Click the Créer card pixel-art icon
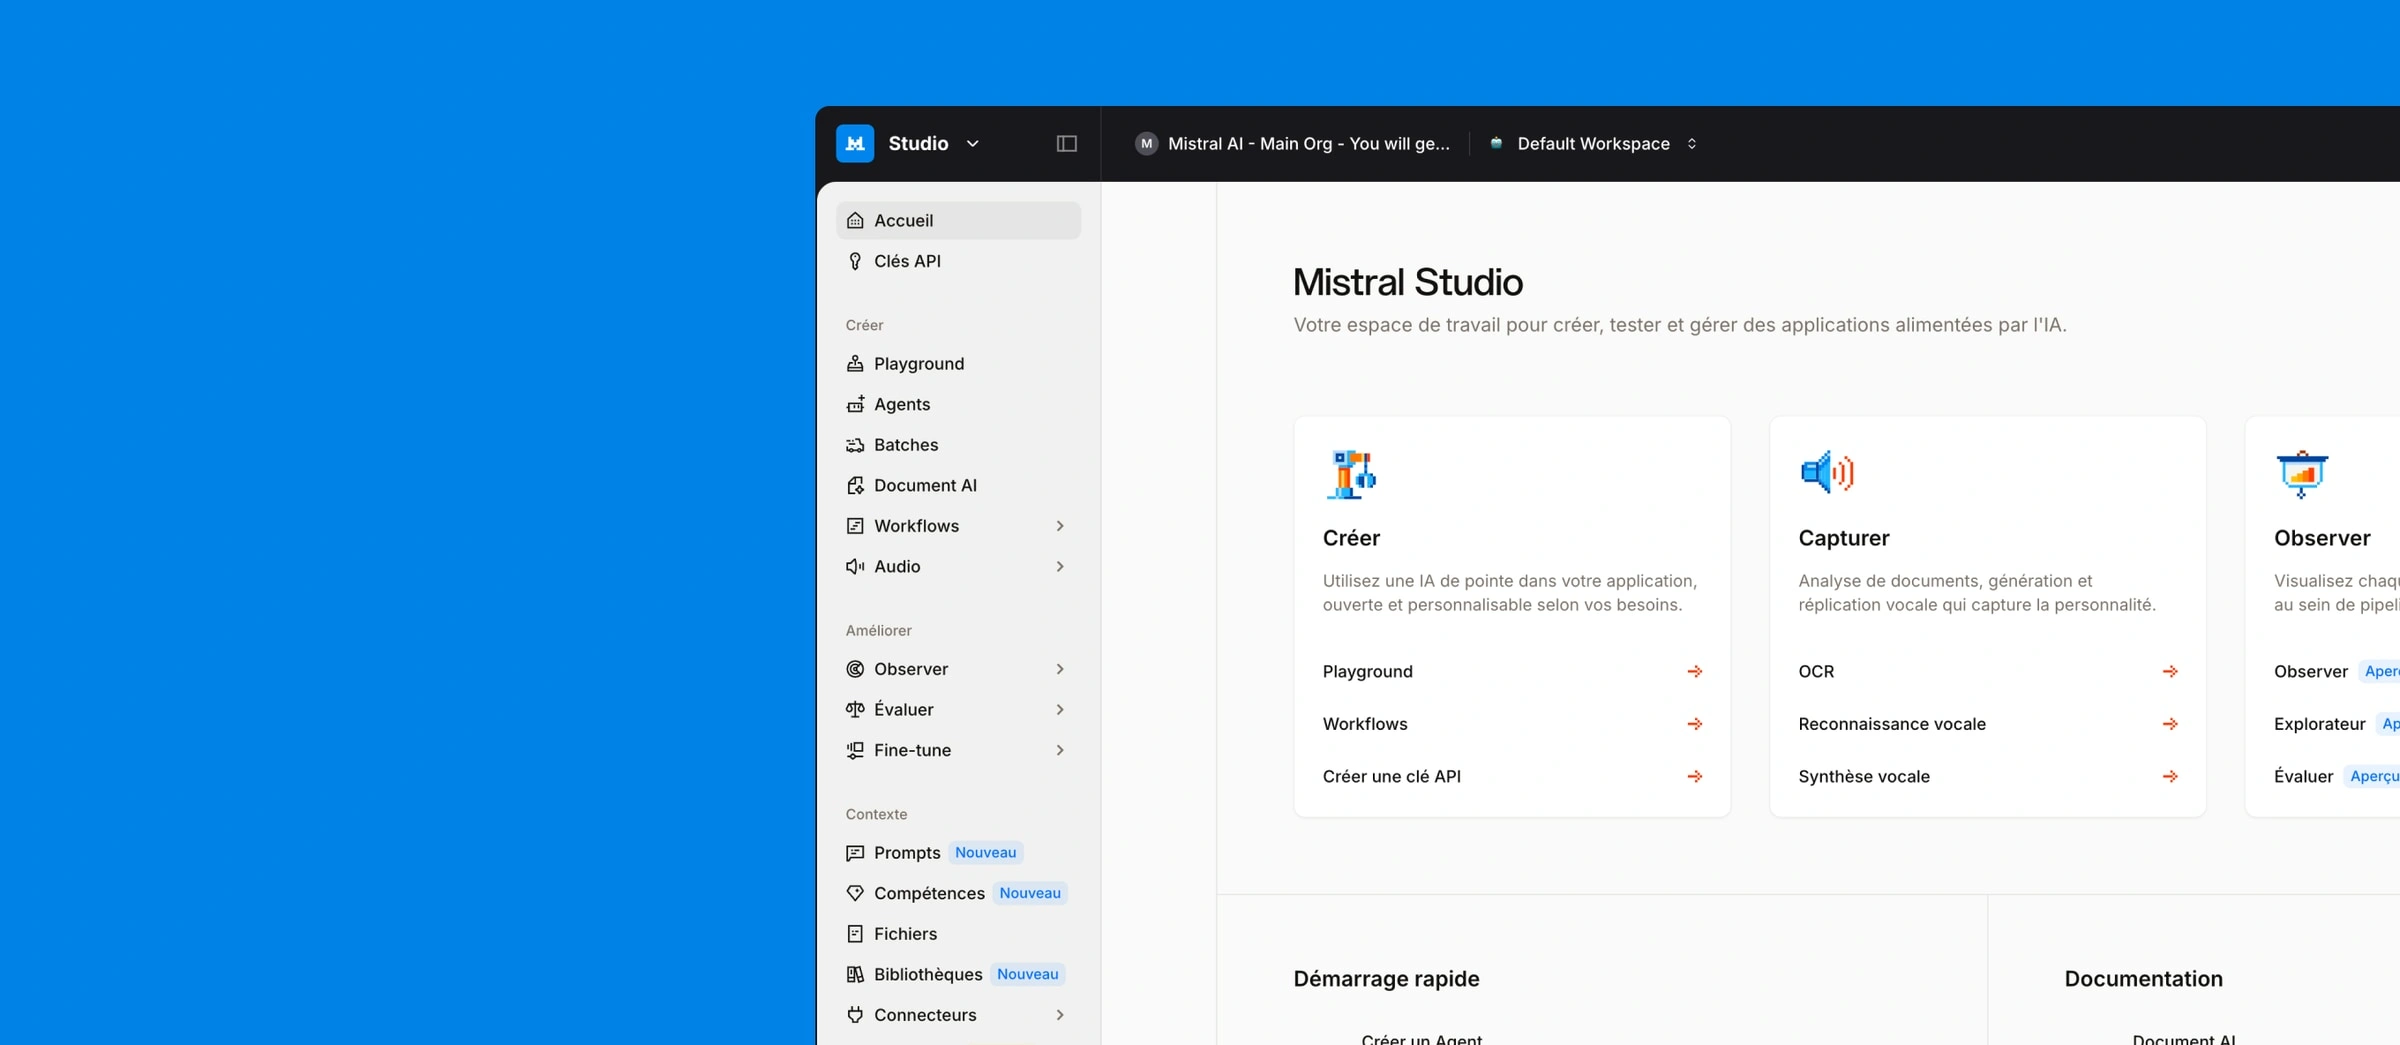This screenshot has width=2400, height=1045. pyautogui.click(x=1351, y=473)
